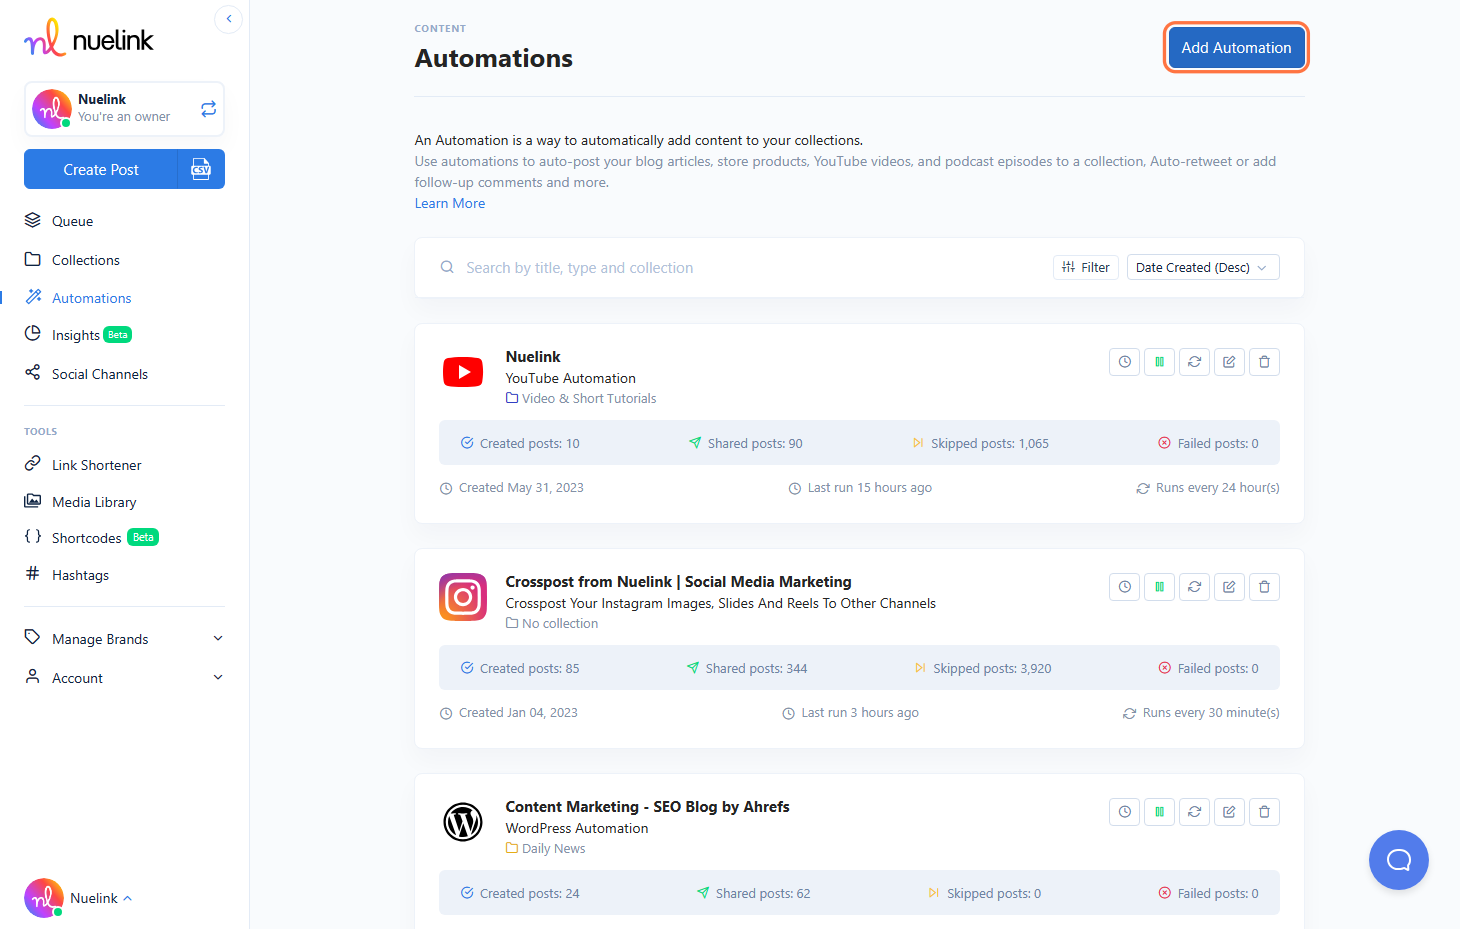
Task: Pause the Nuelink YouTube automation
Action: pos(1160,362)
